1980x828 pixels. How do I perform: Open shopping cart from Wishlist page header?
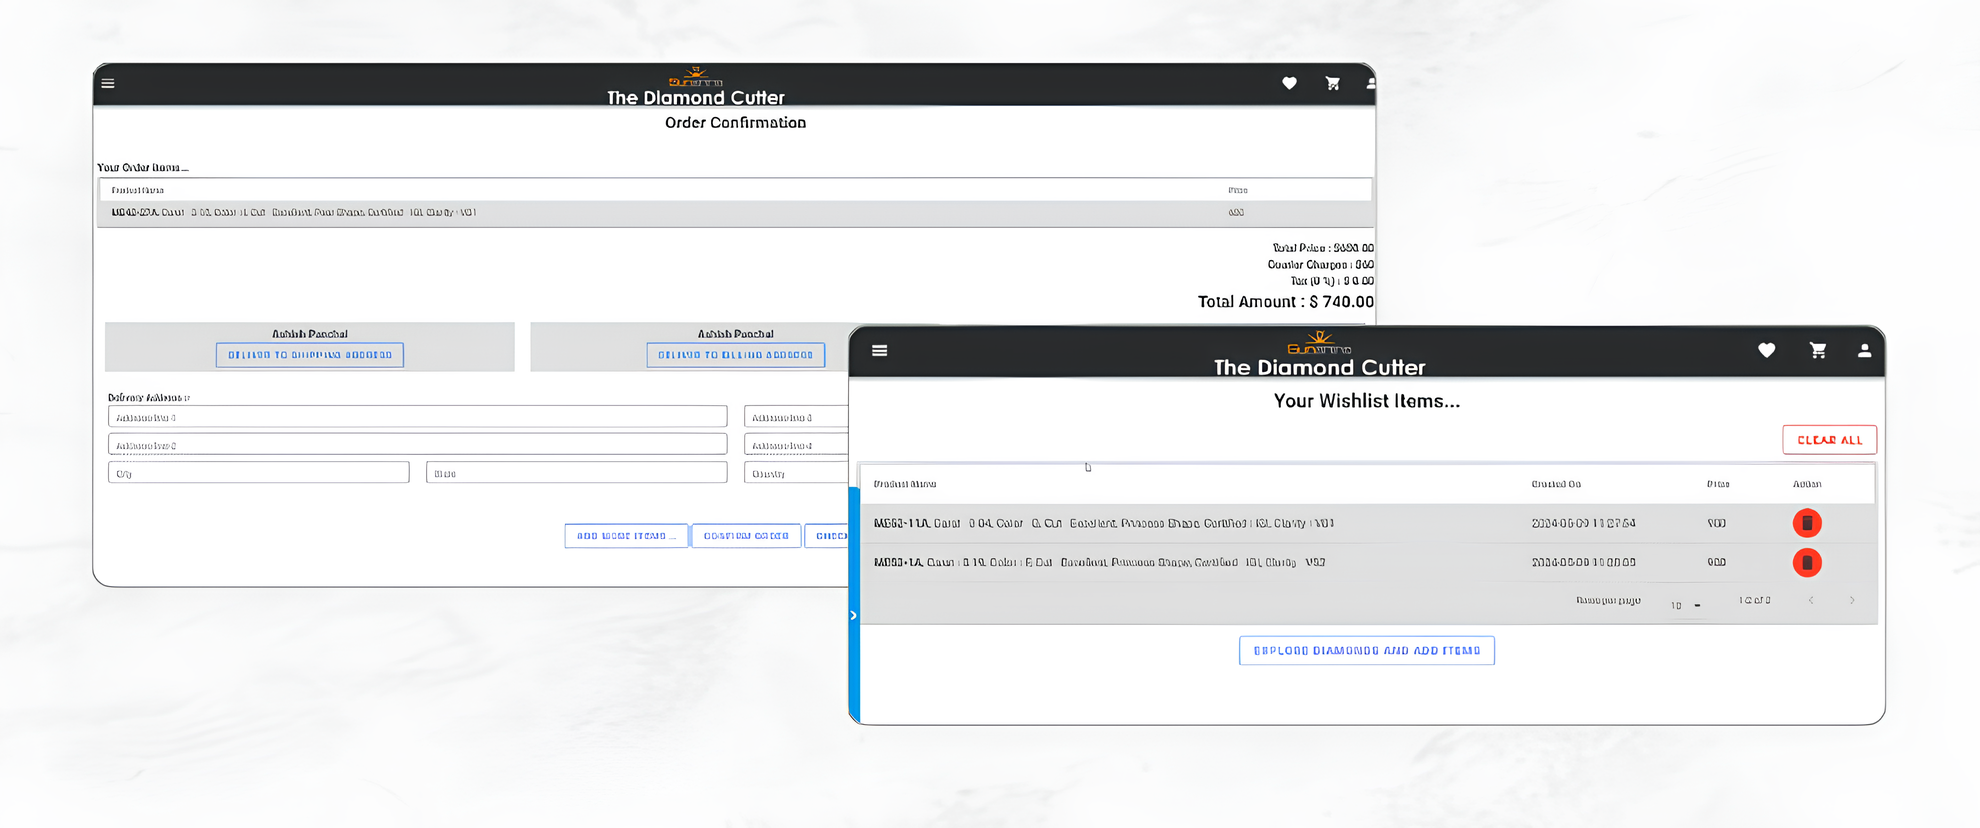(1817, 351)
